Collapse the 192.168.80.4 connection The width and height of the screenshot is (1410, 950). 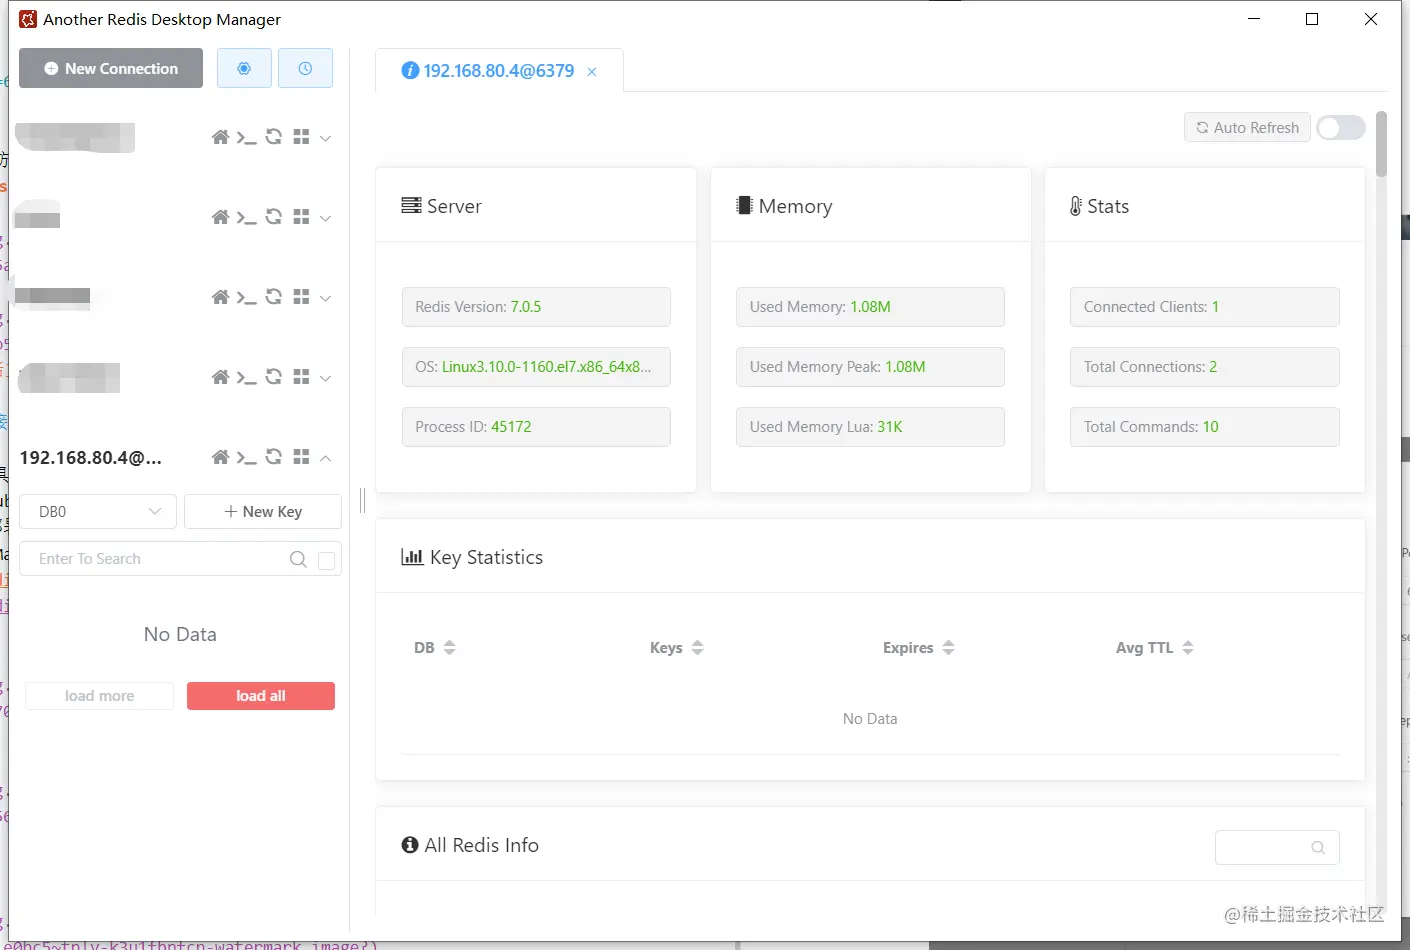pos(325,458)
